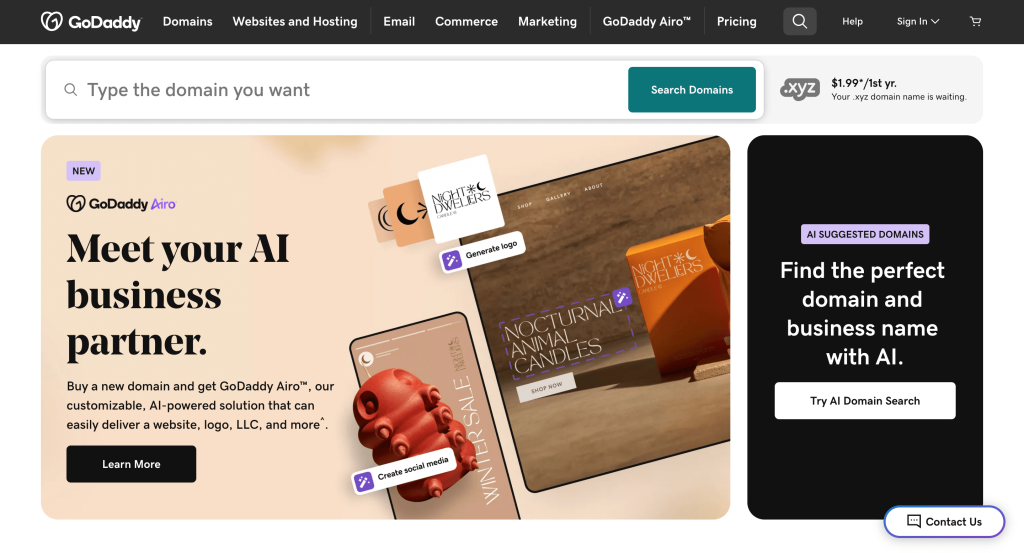
Task: Open the Domains menu
Action: (187, 22)
